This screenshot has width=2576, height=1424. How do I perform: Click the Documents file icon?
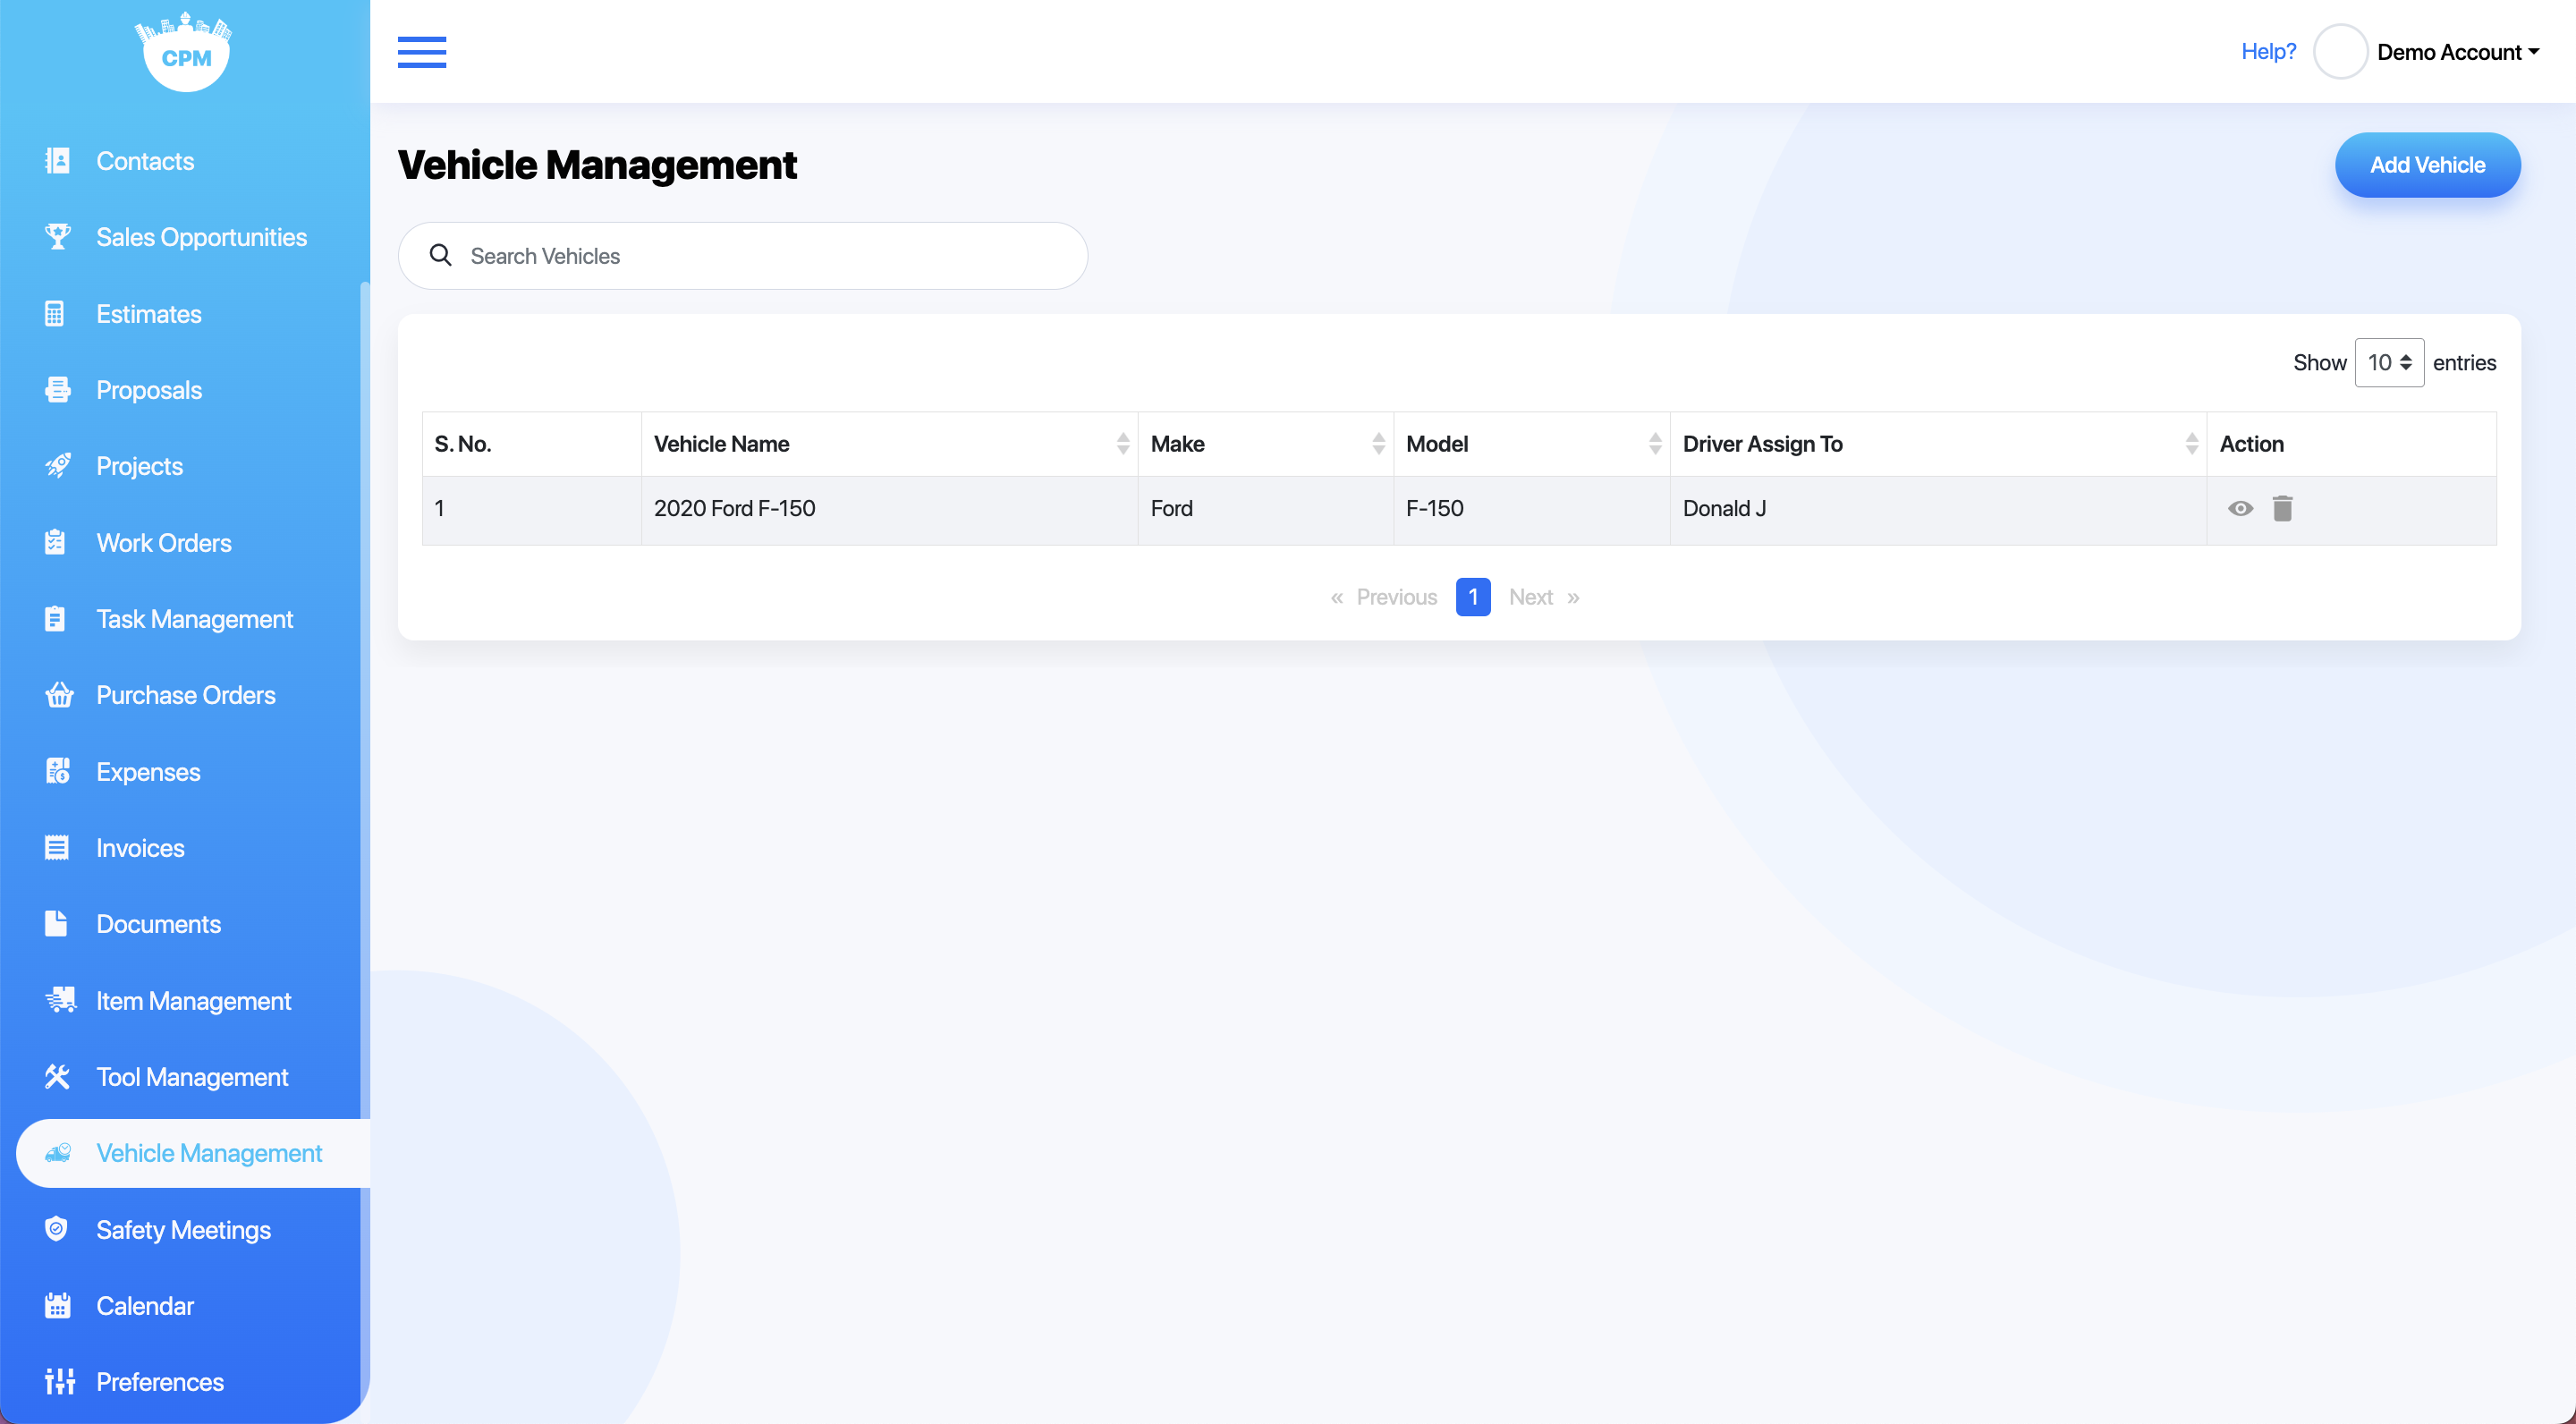(55, 923)
